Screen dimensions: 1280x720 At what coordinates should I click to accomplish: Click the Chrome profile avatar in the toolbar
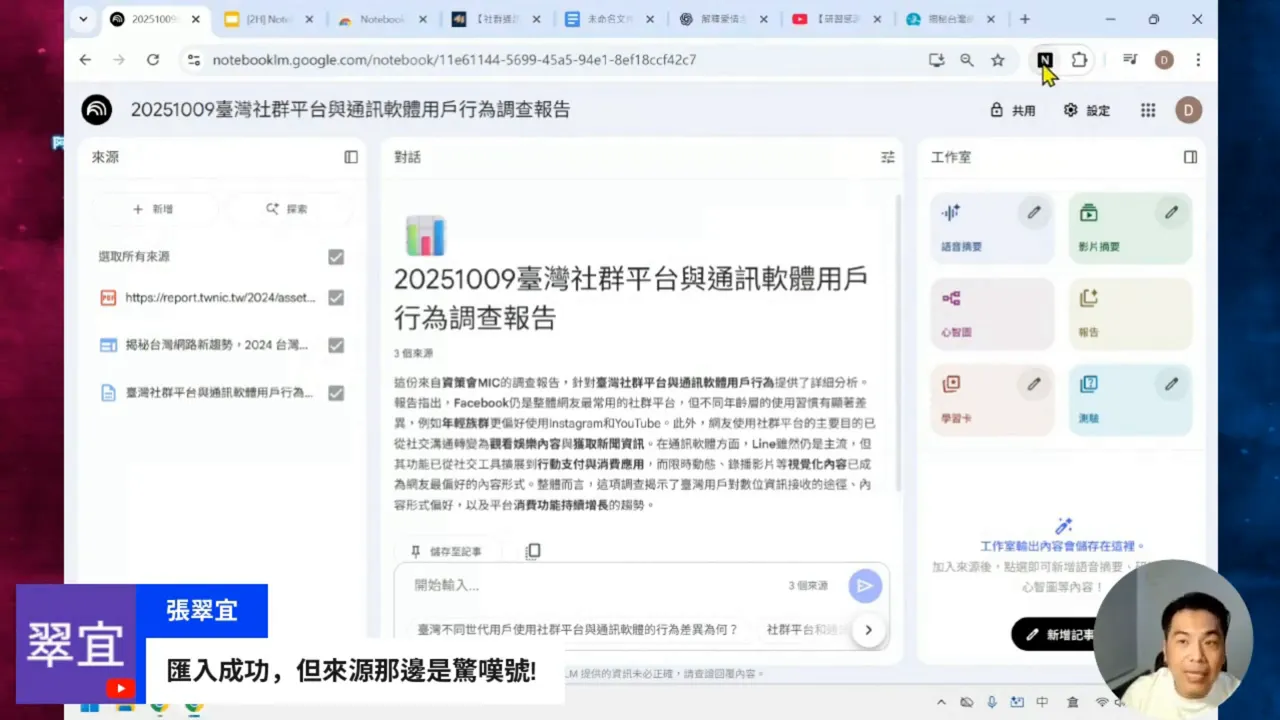point(1164,60)
